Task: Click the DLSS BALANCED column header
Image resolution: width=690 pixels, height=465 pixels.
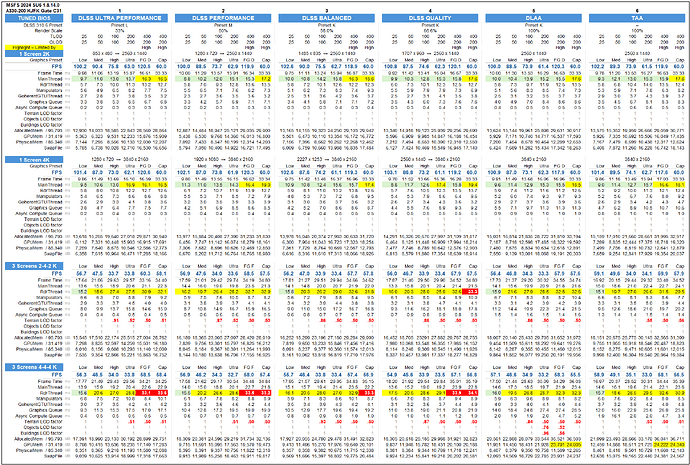Action: click(x=327, y=18)
